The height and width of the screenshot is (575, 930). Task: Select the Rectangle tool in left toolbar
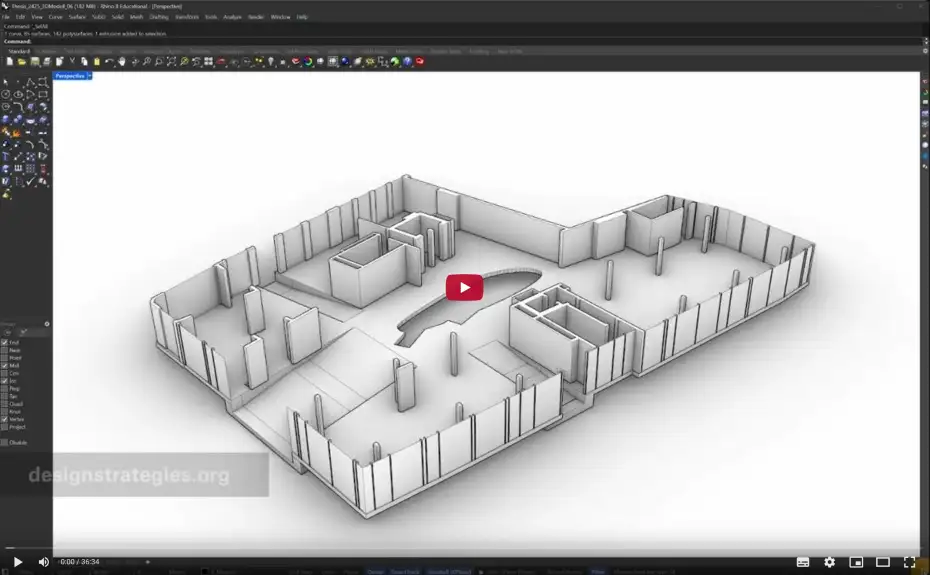coord(43,94)
